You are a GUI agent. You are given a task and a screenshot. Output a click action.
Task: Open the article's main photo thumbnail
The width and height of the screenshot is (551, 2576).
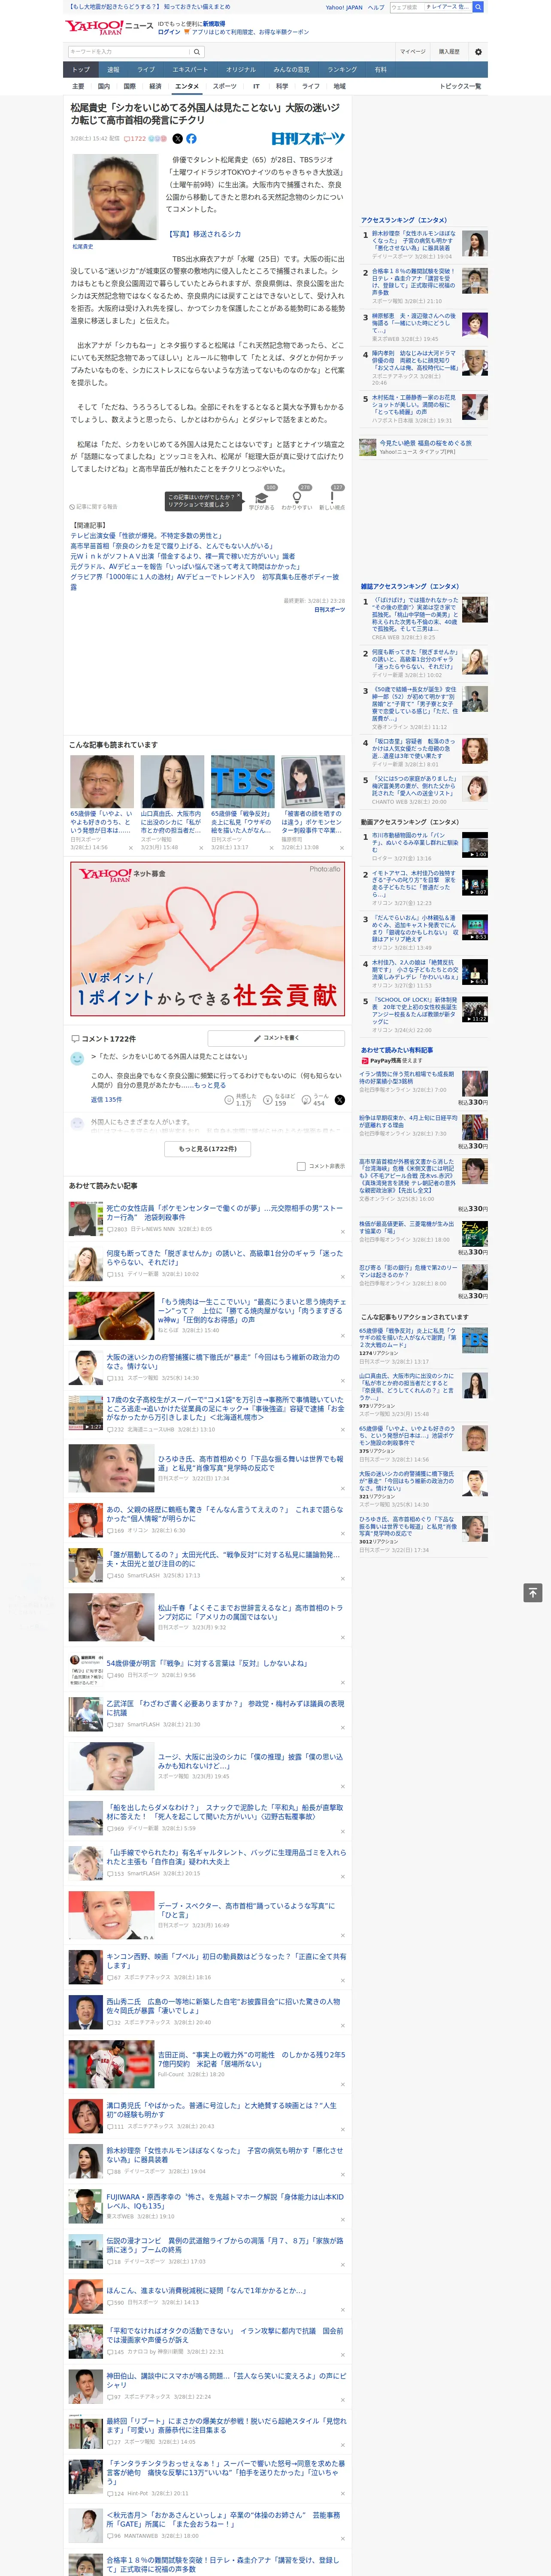[115, 197]
